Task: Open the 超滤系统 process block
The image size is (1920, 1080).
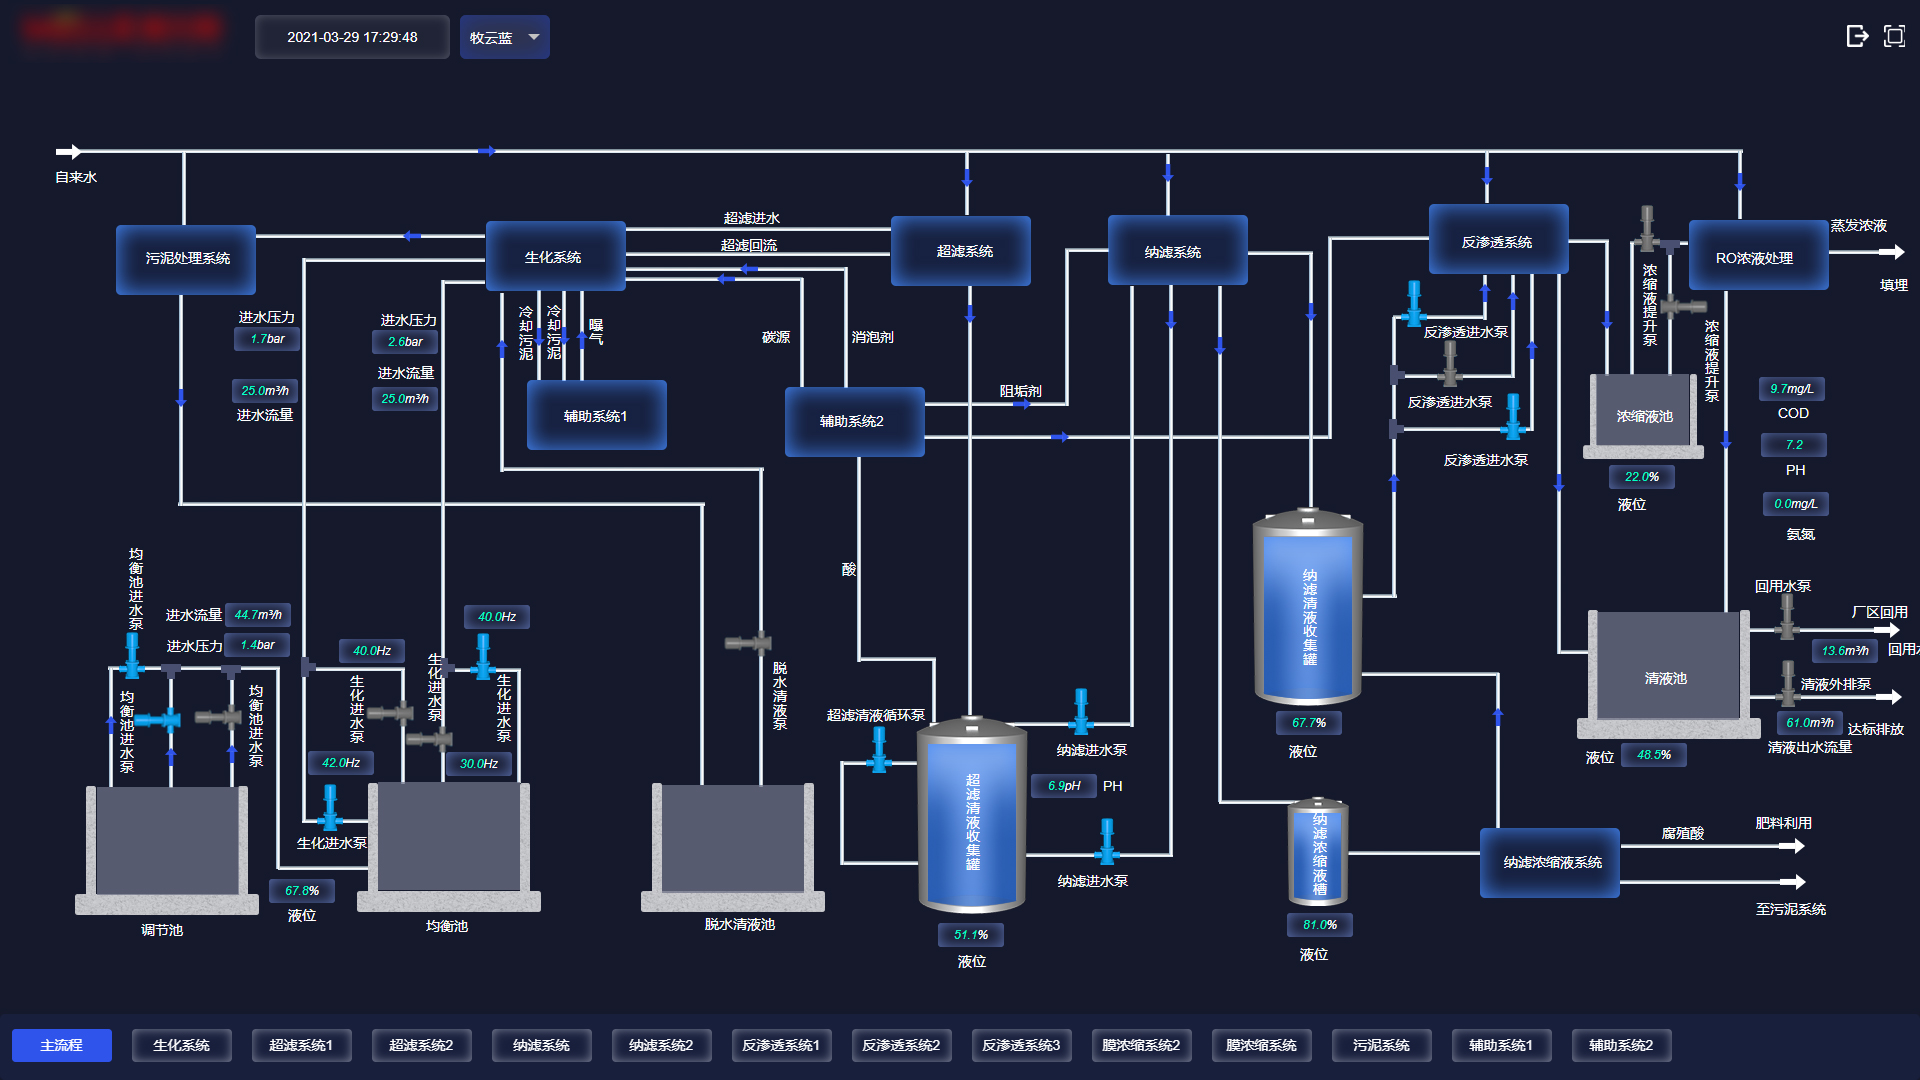Action: click(x=961, y=251)
